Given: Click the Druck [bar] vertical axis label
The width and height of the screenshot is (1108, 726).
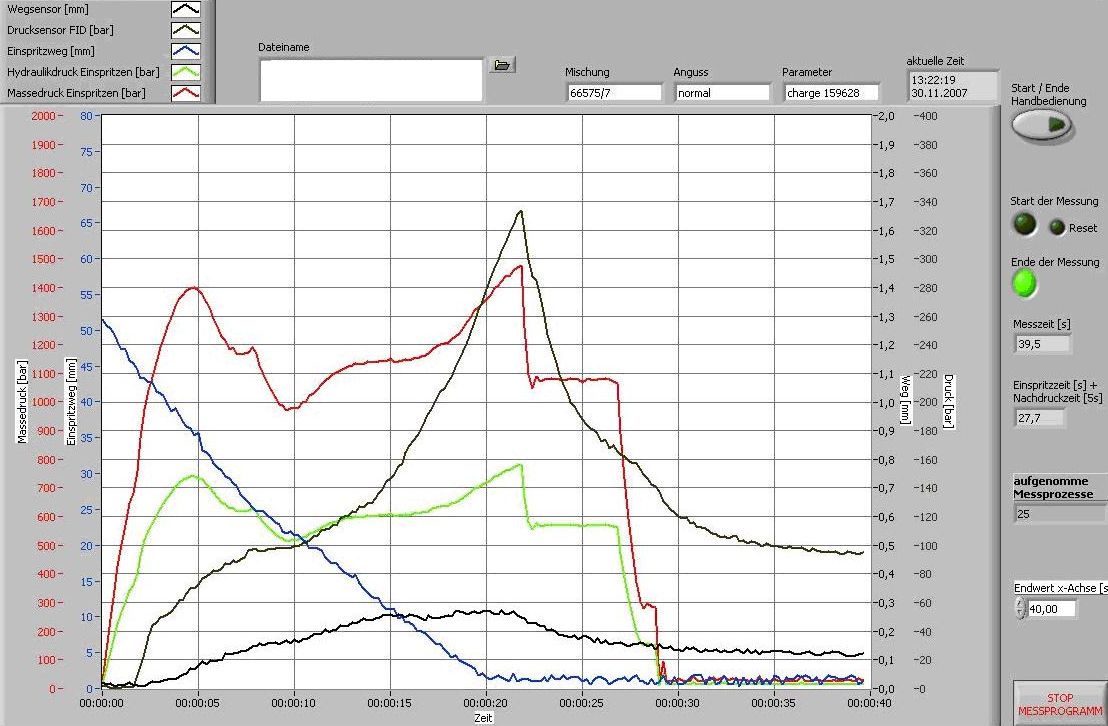Looking at the screenshot, I should pos(948,401).
